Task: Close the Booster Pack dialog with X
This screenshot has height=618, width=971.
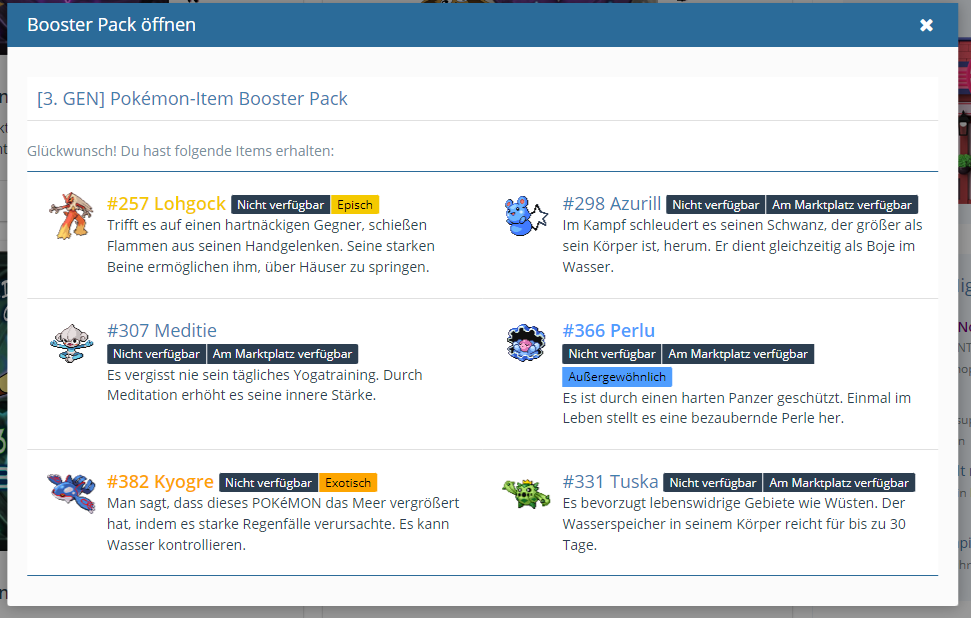Action: (x=926, y=25)
